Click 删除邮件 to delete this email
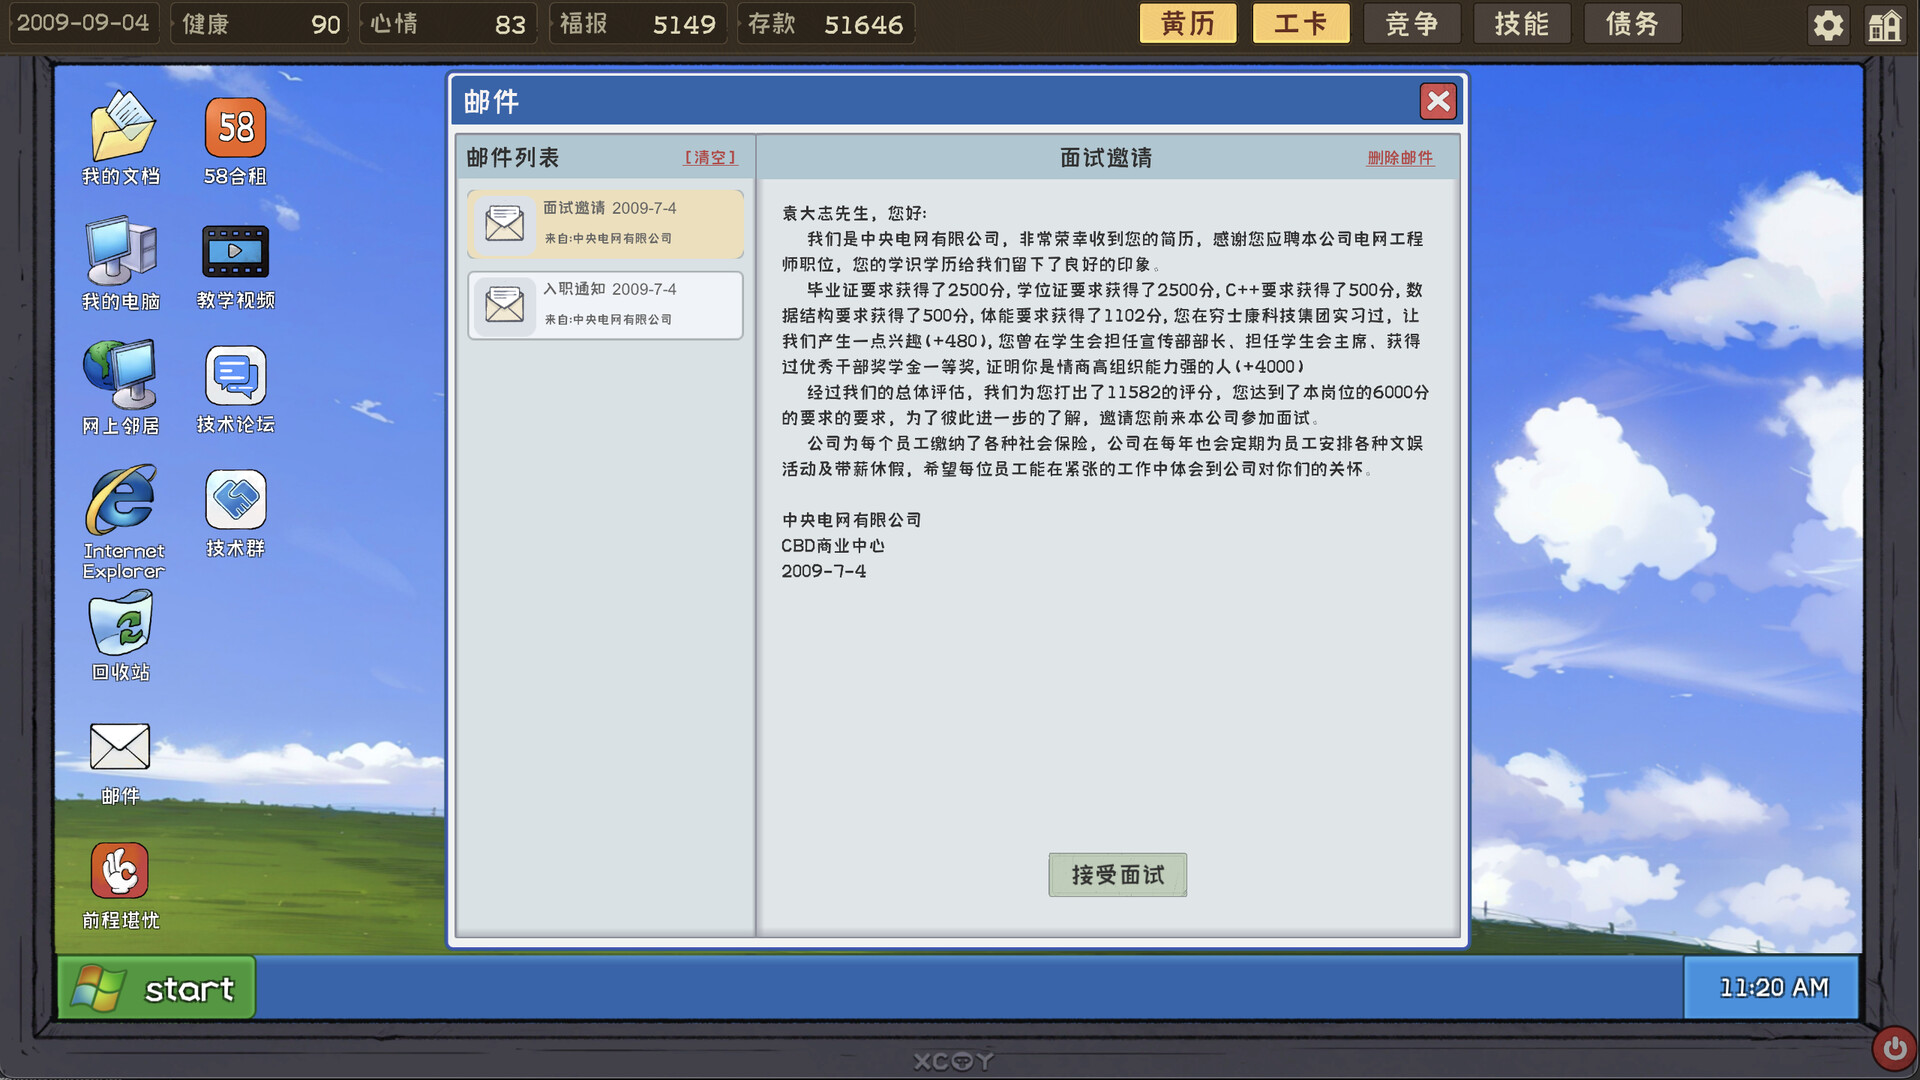 (1400, 157)
